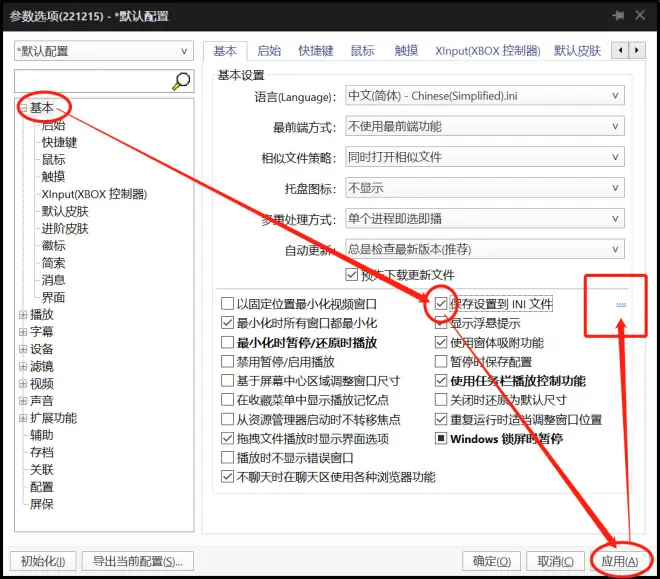660x579 pixels.
Task: Switch to the 启始 tab
Action: point(269,51)
